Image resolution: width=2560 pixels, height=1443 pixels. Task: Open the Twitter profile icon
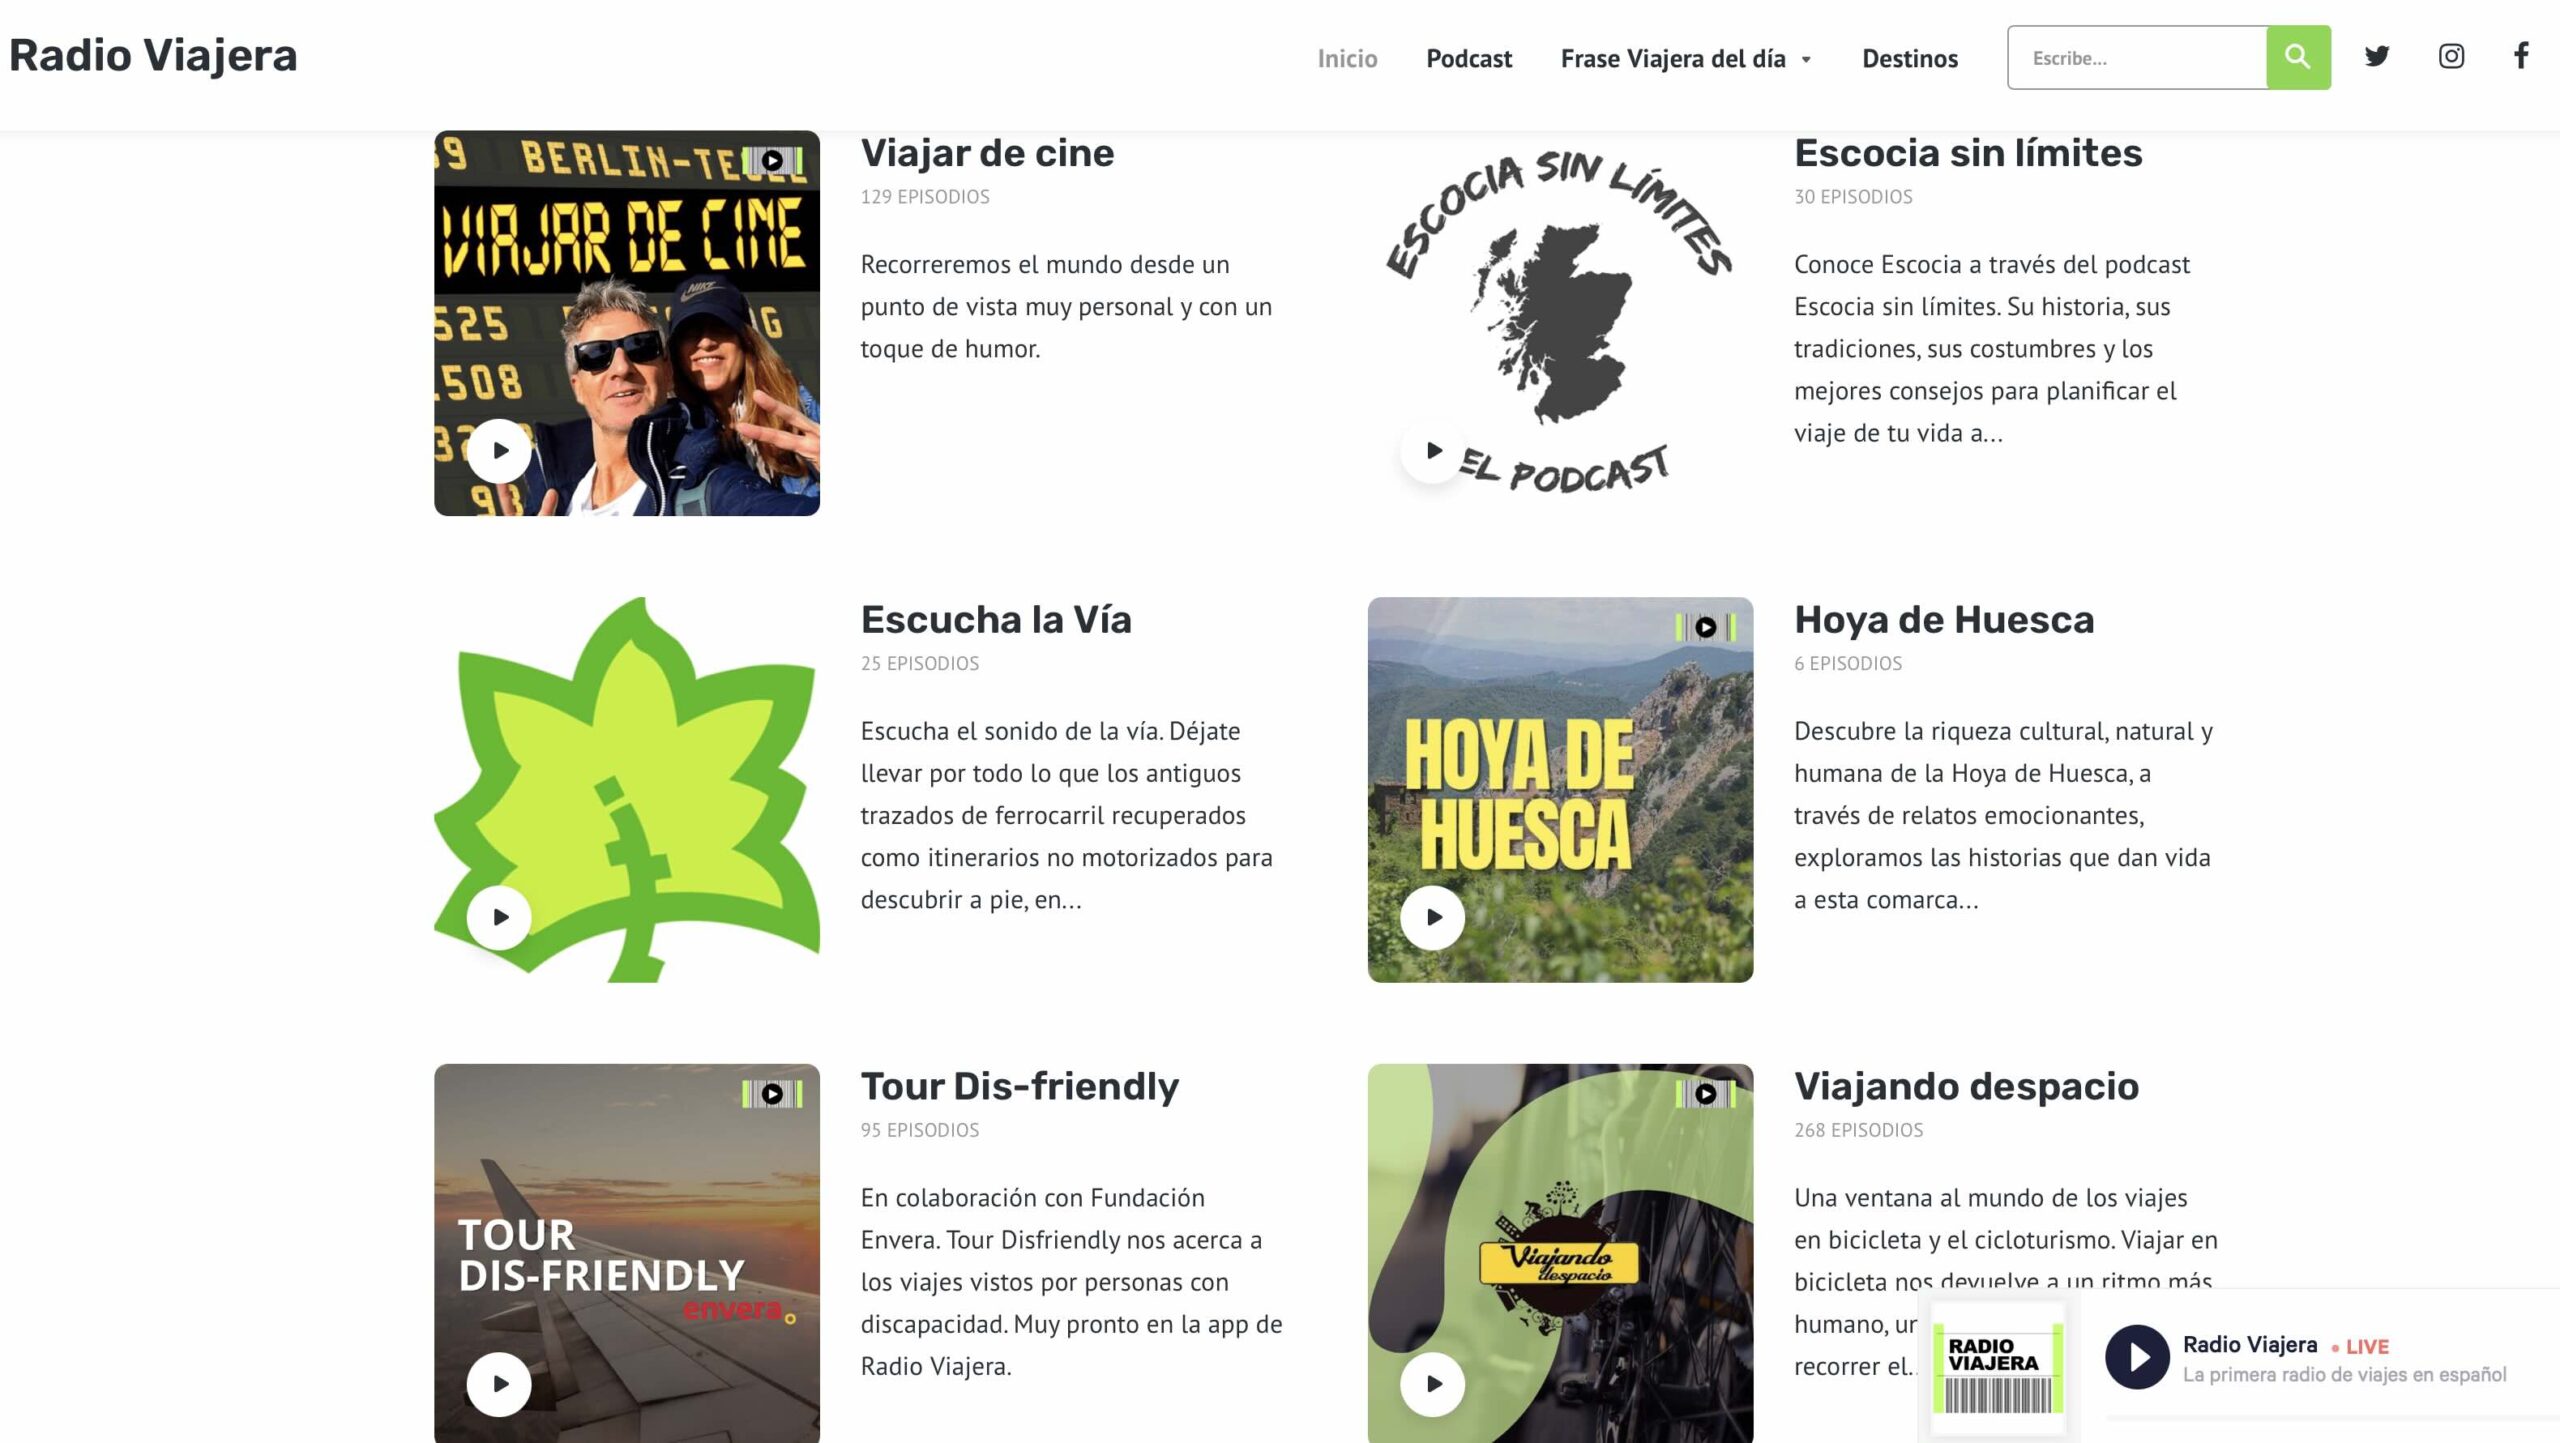pyautogui.click(x=2377, y=56)
